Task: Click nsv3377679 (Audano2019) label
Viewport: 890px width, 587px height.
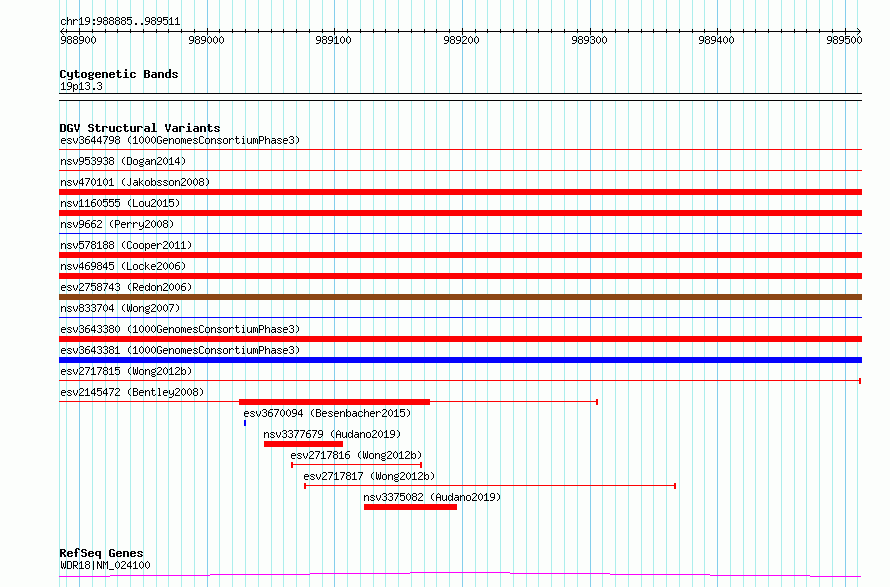Action: coord(332,434)
